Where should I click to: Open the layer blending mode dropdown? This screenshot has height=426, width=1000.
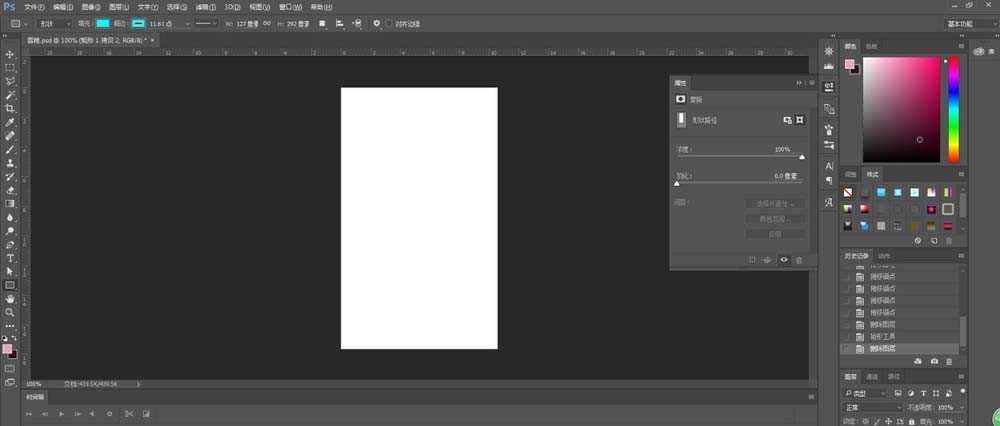tap(872, 408)
